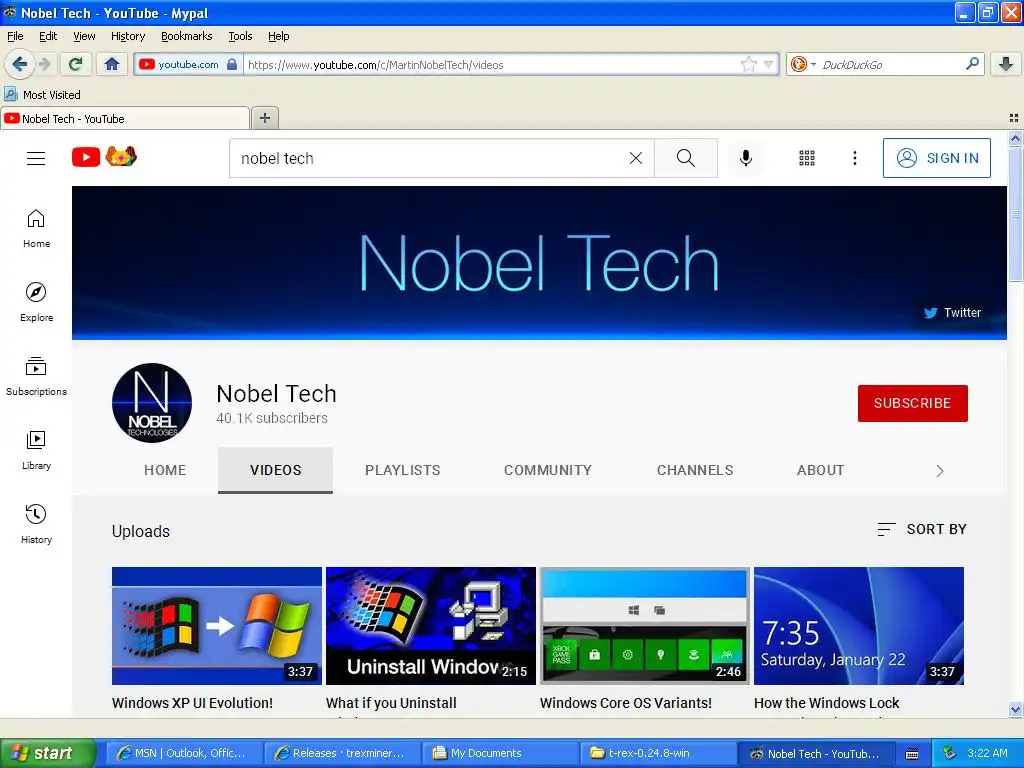Switch to t-rex-0.24.8-win folder window
The image size is (1024, 768).
coord(659,753)
